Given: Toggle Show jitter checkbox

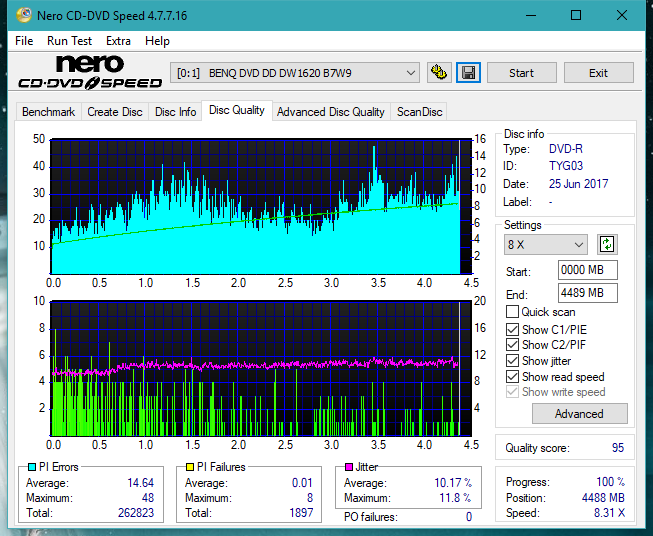Looking at the screenshot, I should pyautogui.click(x=512, y=361).
